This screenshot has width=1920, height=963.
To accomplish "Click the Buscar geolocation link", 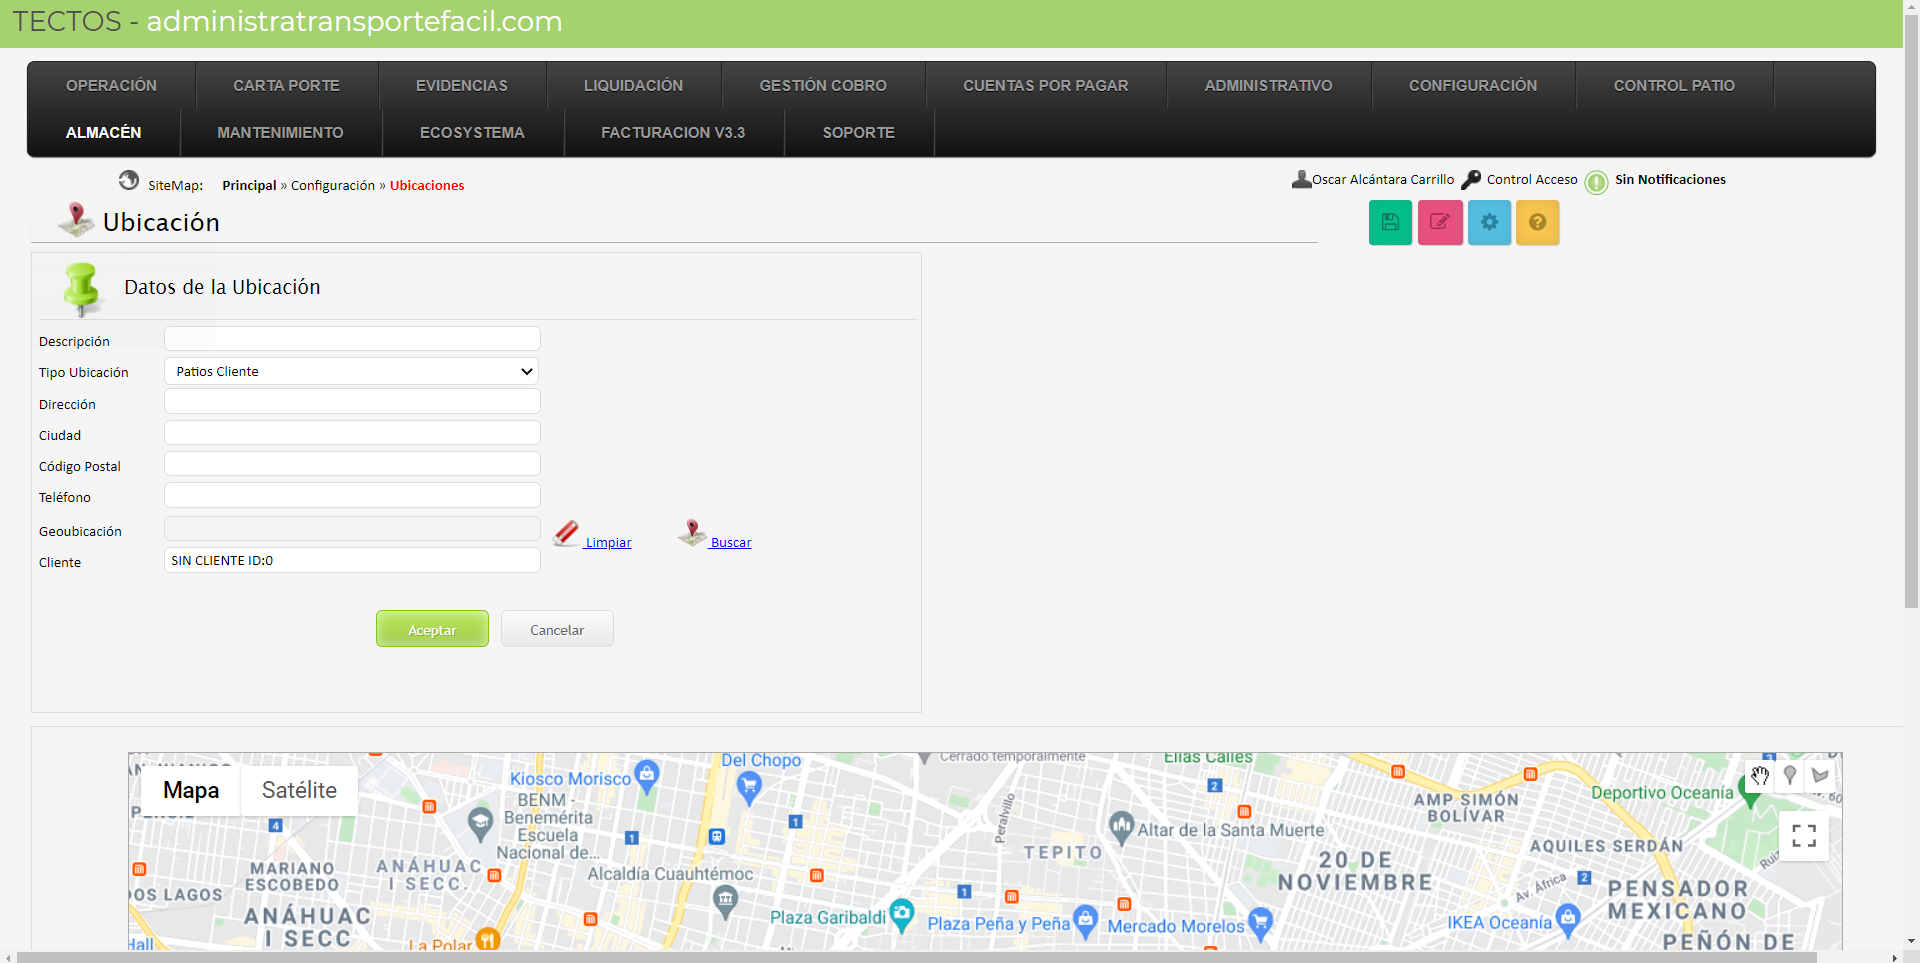I will point(730,542).
